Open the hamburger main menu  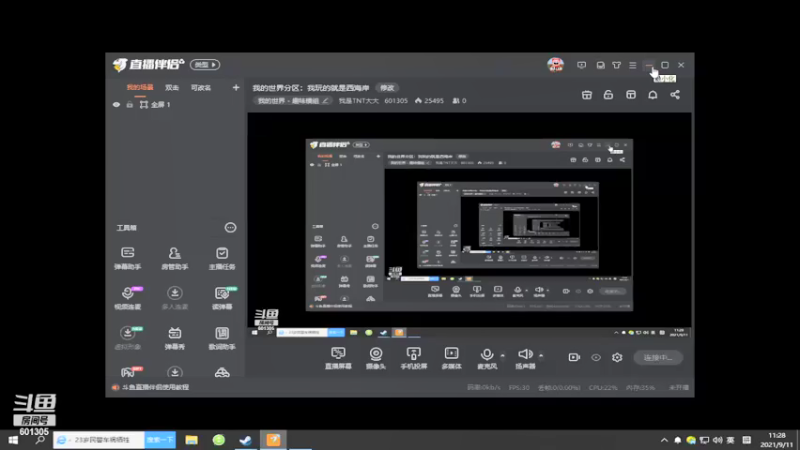(632, 65)
